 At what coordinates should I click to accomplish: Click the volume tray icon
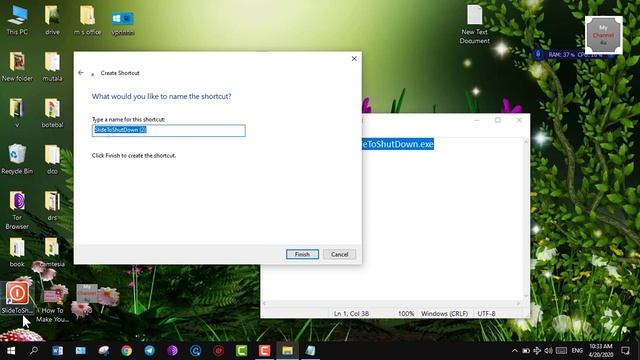[548, 351]
